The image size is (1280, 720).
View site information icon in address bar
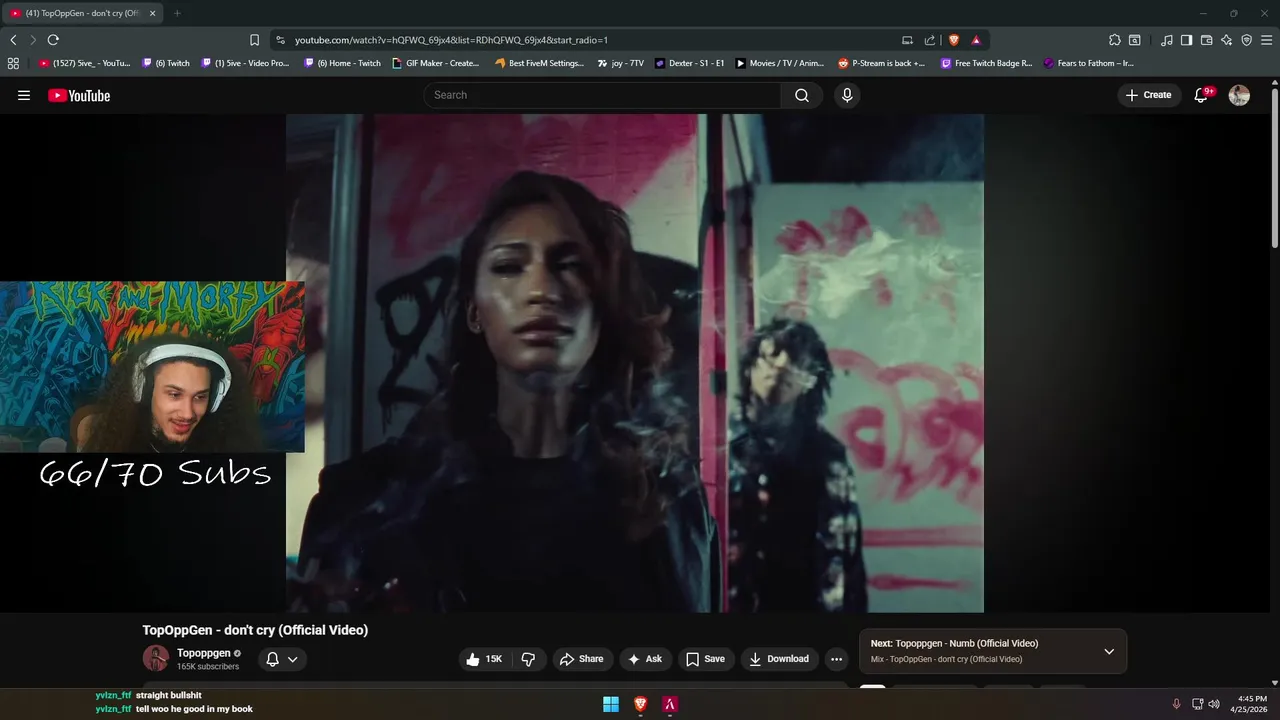280,40
